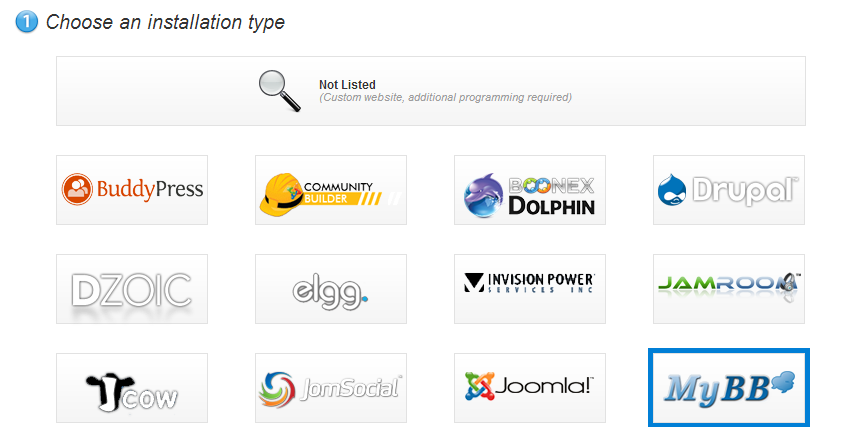
Task: Choose the Jcow installation type
Action: 132,388
